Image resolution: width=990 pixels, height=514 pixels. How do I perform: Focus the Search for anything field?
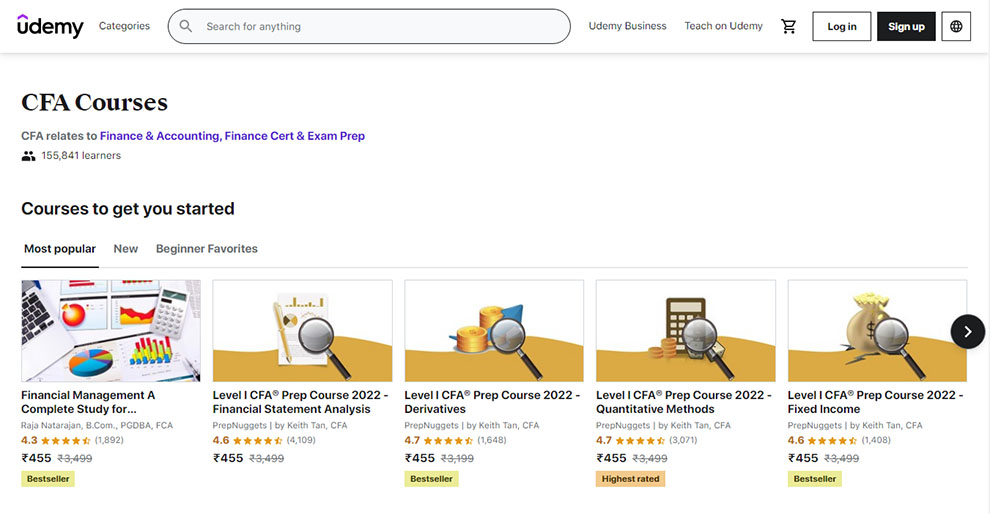(380, 27)
